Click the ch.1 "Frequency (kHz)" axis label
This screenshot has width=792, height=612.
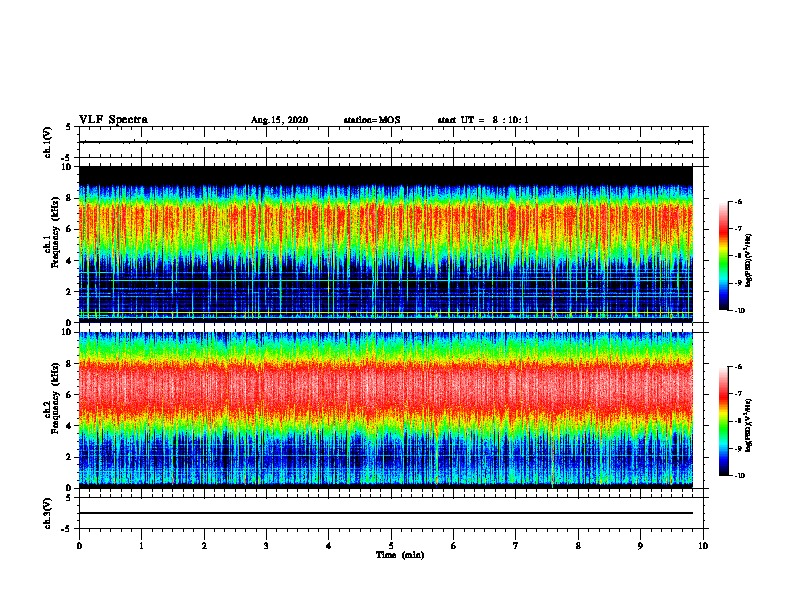56,232
